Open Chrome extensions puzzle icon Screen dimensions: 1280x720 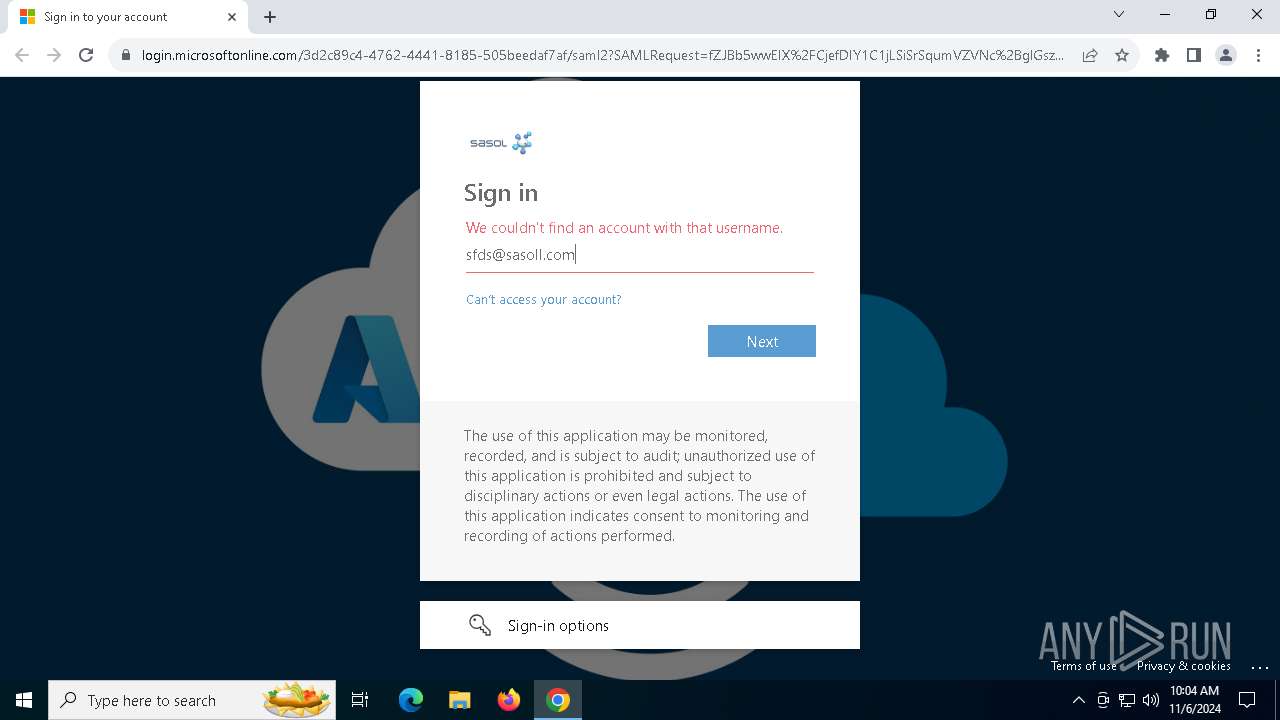tap(1162, 55)
